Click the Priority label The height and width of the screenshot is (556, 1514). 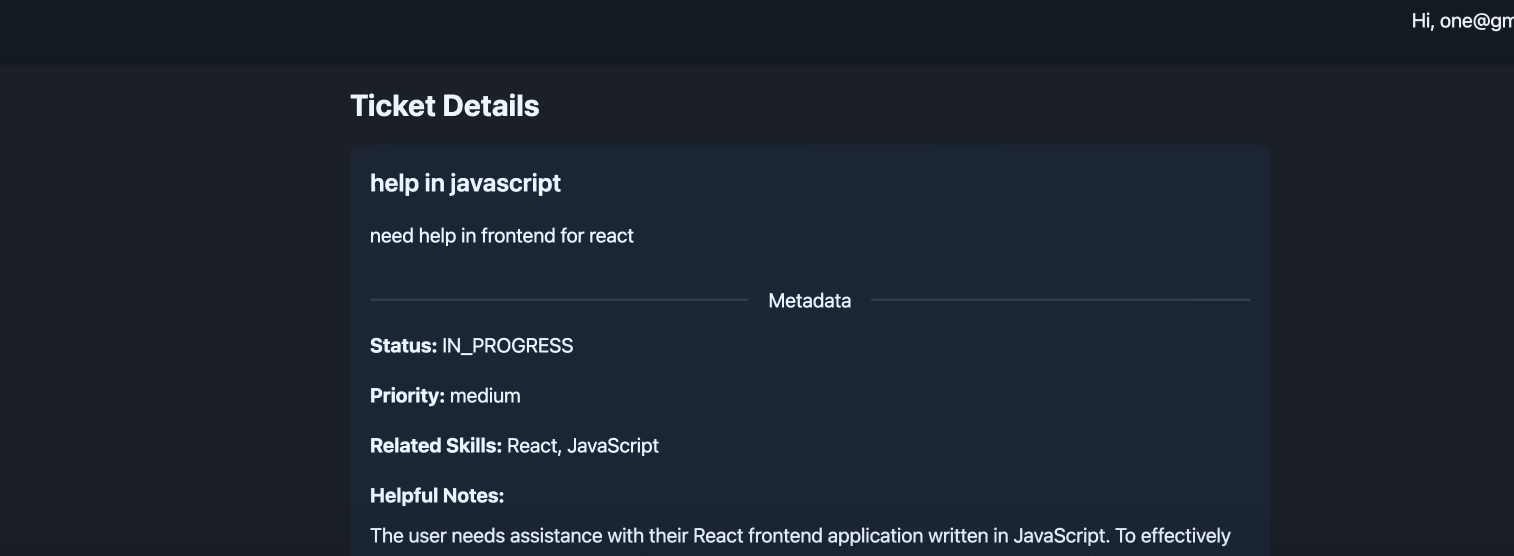407,396
